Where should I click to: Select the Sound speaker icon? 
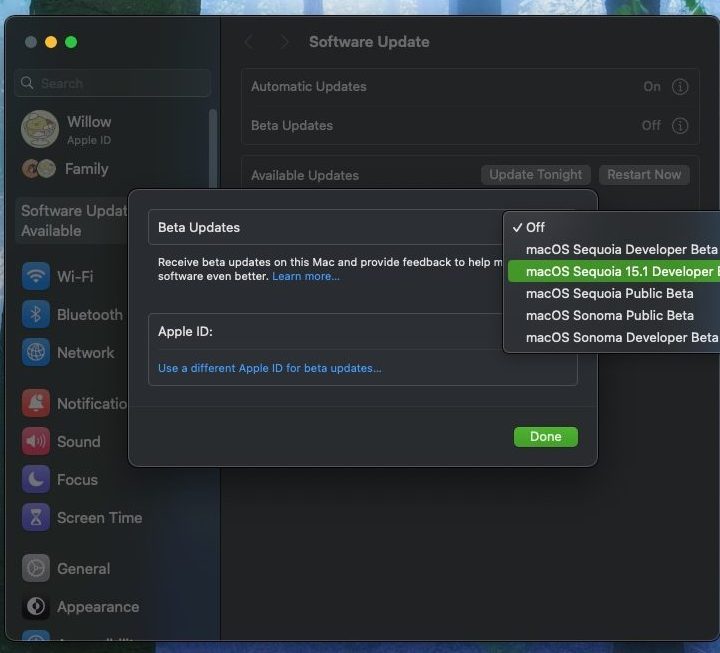[x=35, y=441]
